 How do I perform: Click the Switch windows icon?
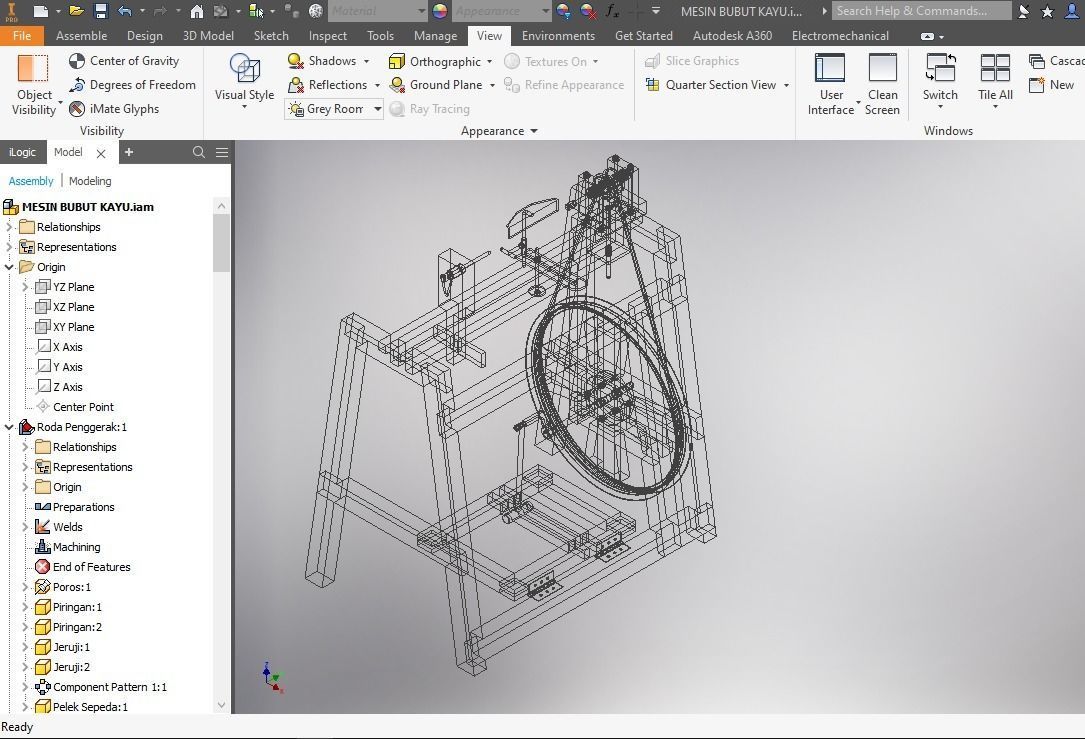(x=940, y=68)
